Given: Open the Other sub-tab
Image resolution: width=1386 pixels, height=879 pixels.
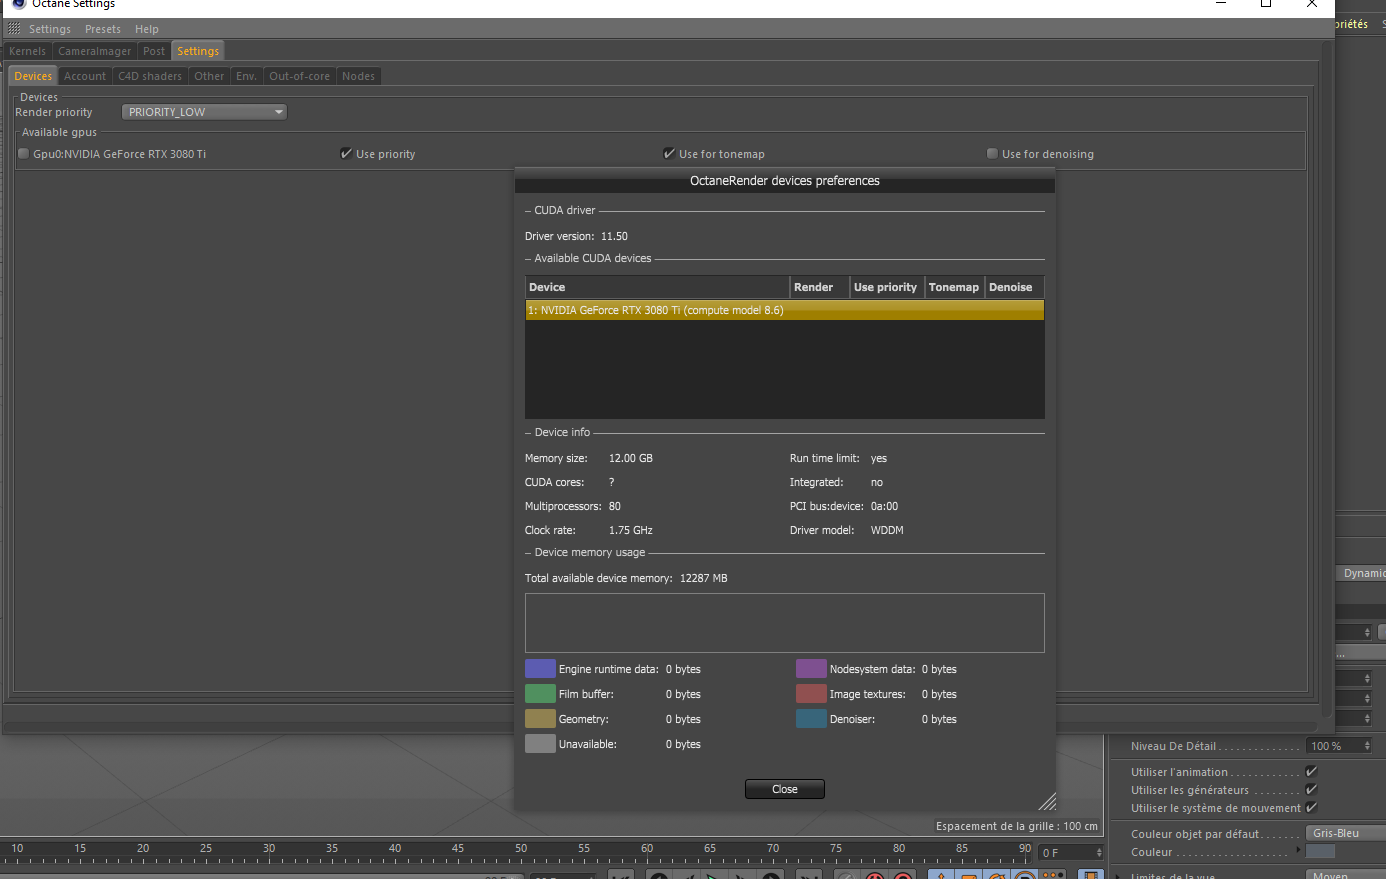Looking at the screenshot, I should [210, 76].
